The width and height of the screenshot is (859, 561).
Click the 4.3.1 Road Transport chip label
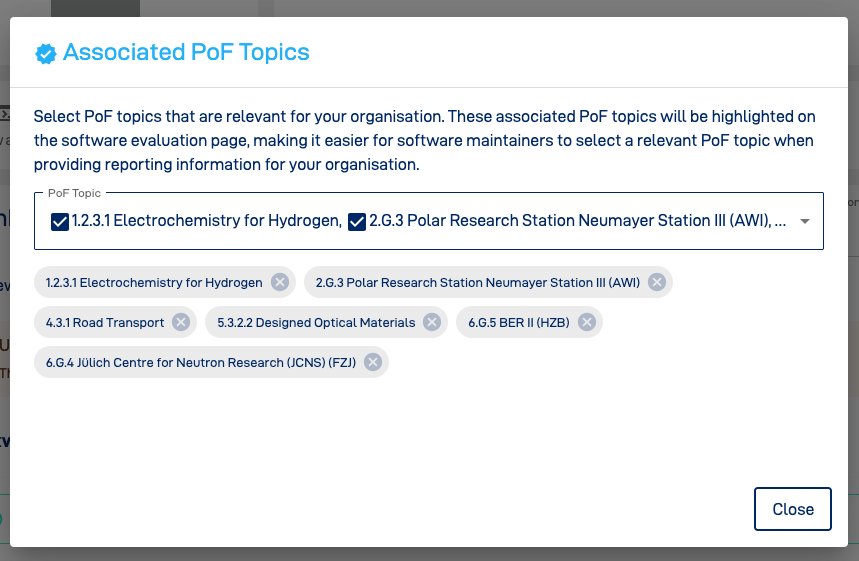coord(105,323)
